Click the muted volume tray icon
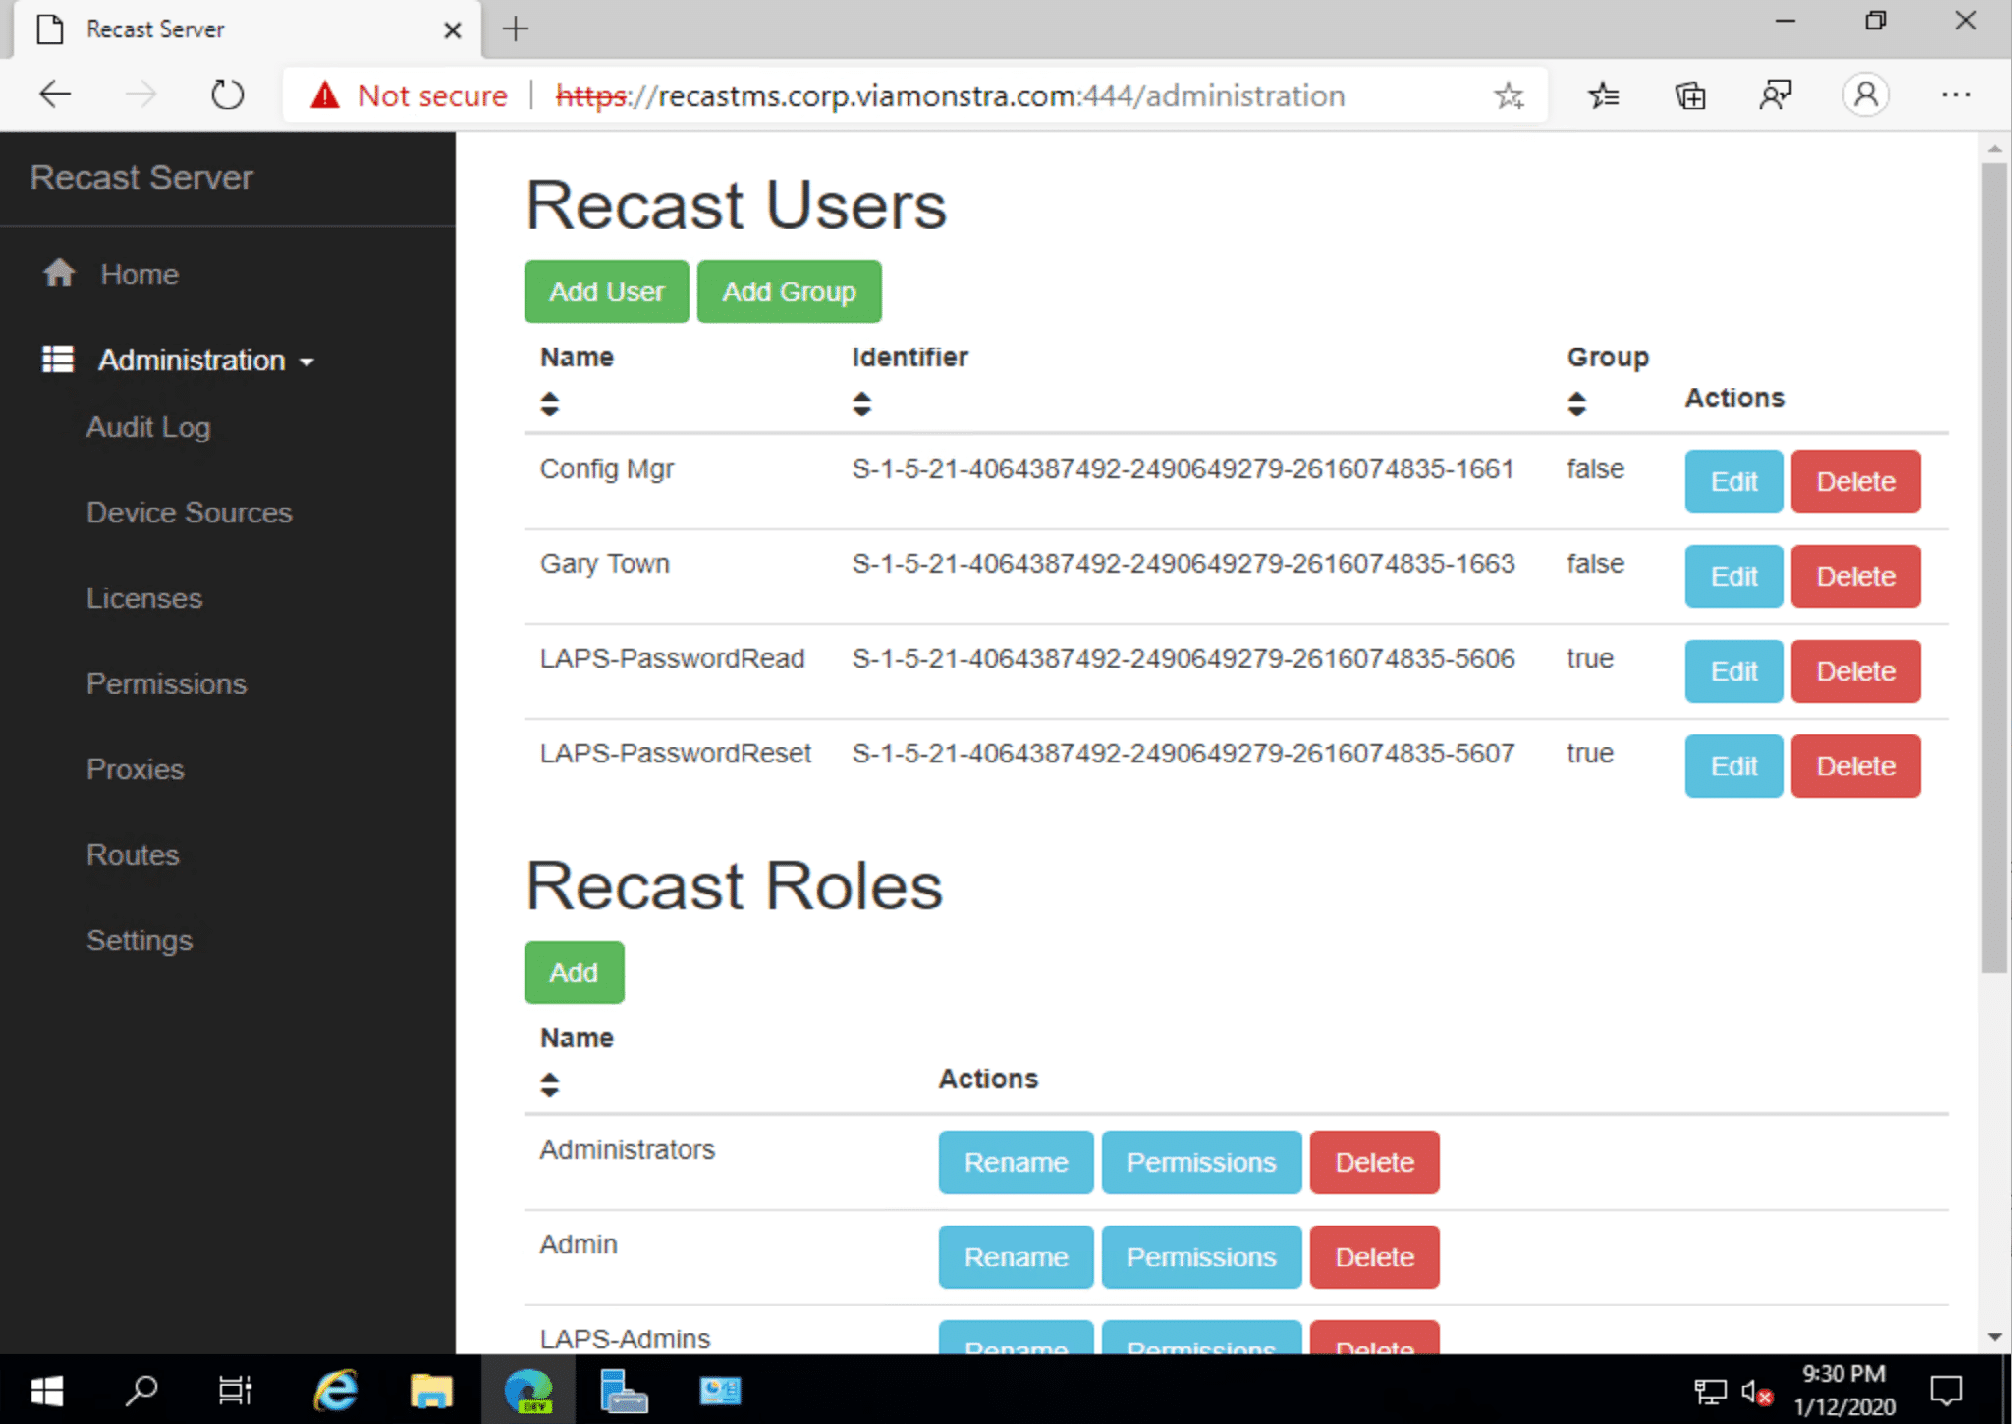This screenshot has width=2012, height=1424. (1756, 1392)
